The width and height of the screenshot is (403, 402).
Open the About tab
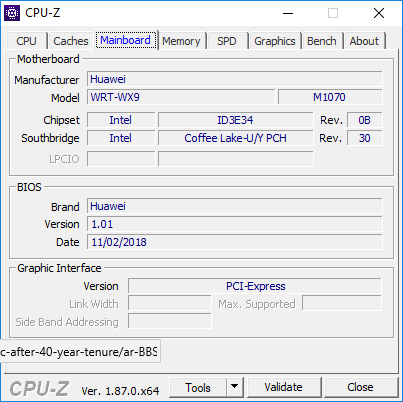[x=364, y=41]
